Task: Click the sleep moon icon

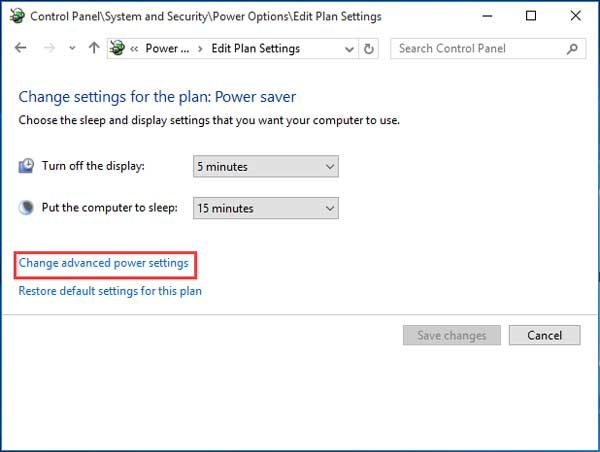Action: [x=27, y=208]
